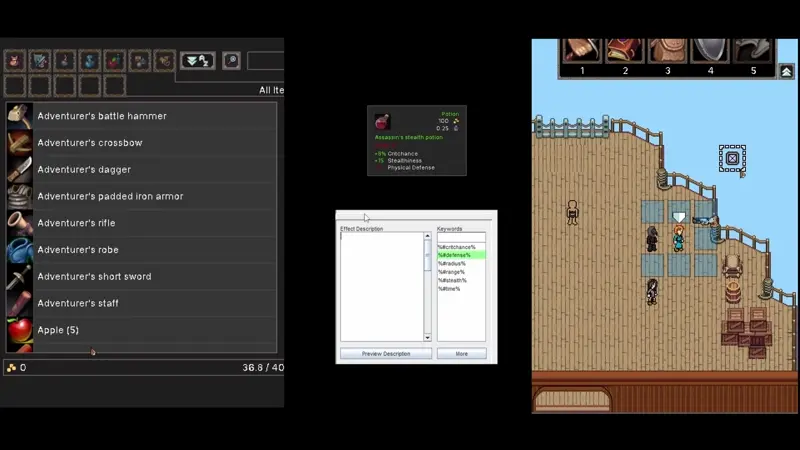800x450 pixels.
Task: Select the blue potion category filter icon
Action: 90,61
